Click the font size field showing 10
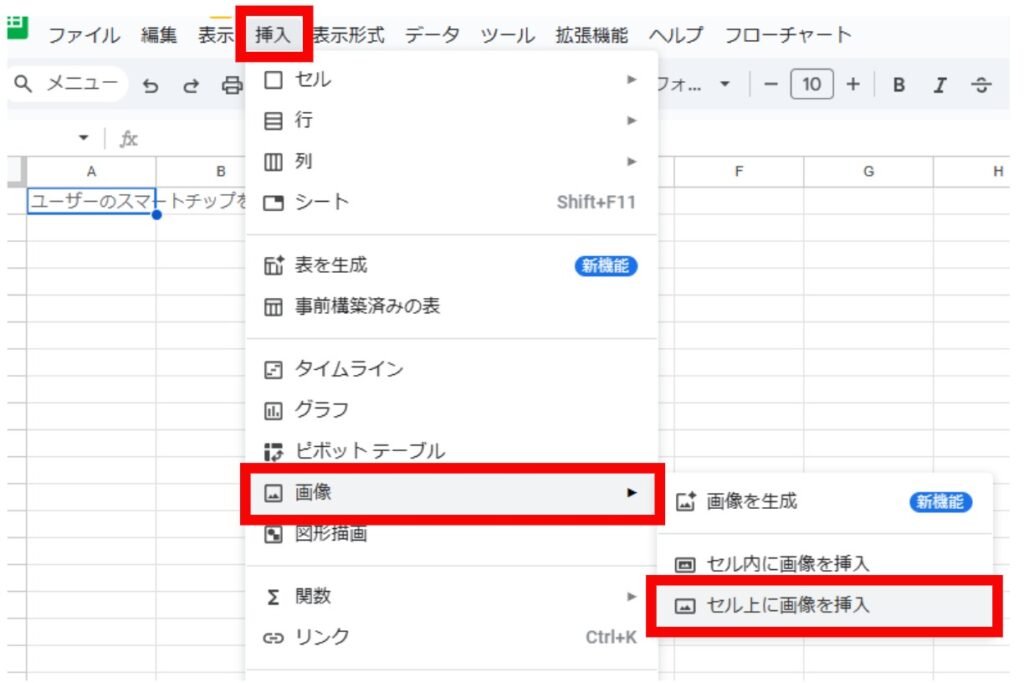The image size is (1024, 683). click(x=811, y=86)
